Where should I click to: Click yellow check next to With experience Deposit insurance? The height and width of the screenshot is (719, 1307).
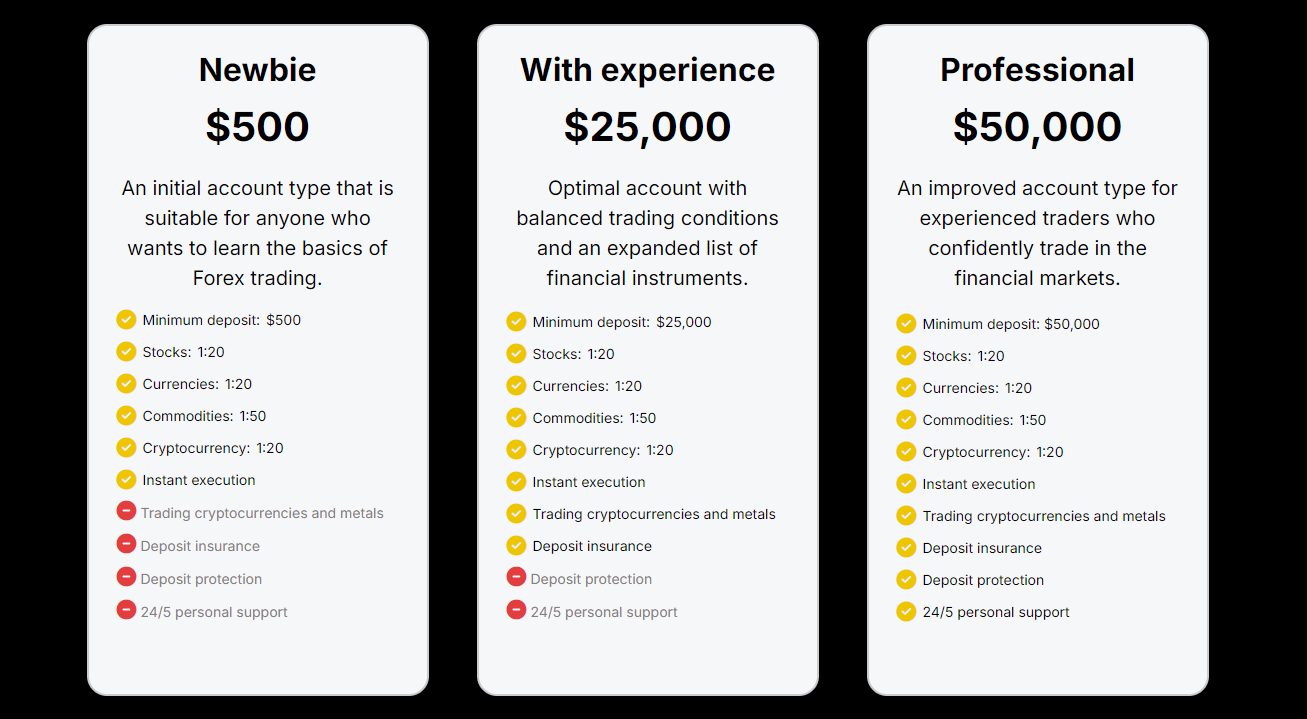(x=516, y=545)
